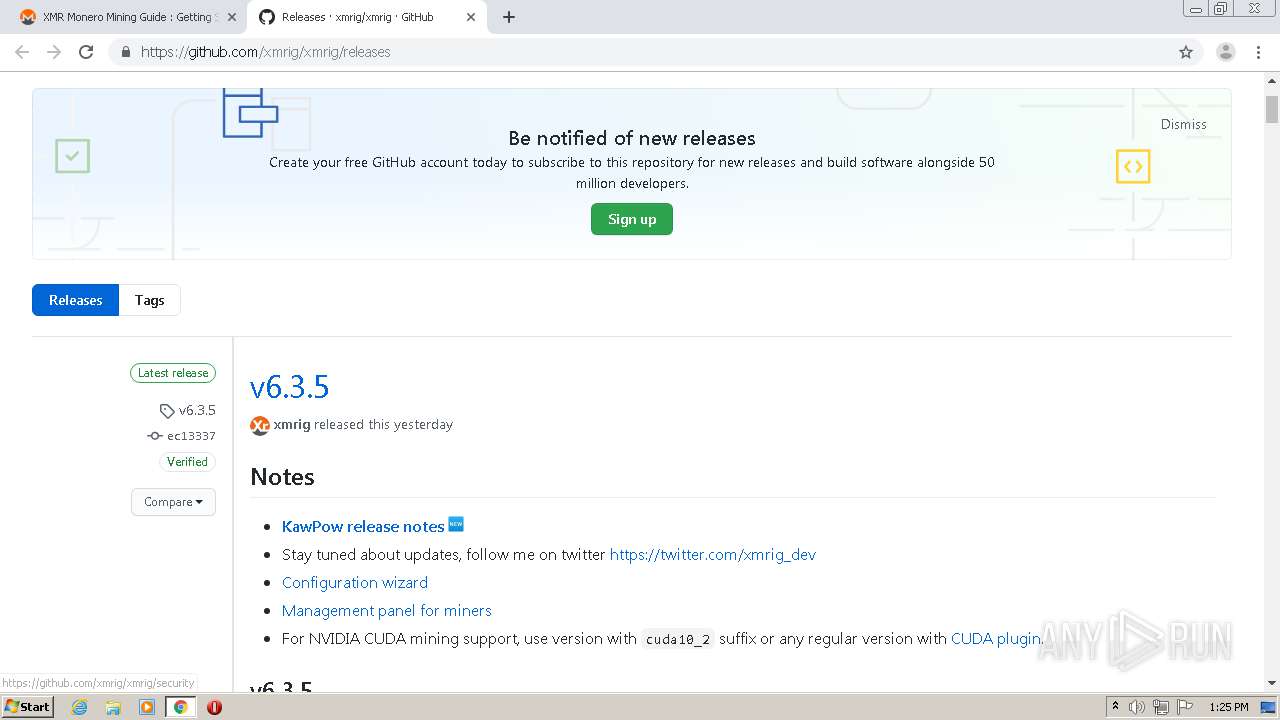
Task: Click the 1:25 PM taskbar clock
Action: [x=1228, y=707]
